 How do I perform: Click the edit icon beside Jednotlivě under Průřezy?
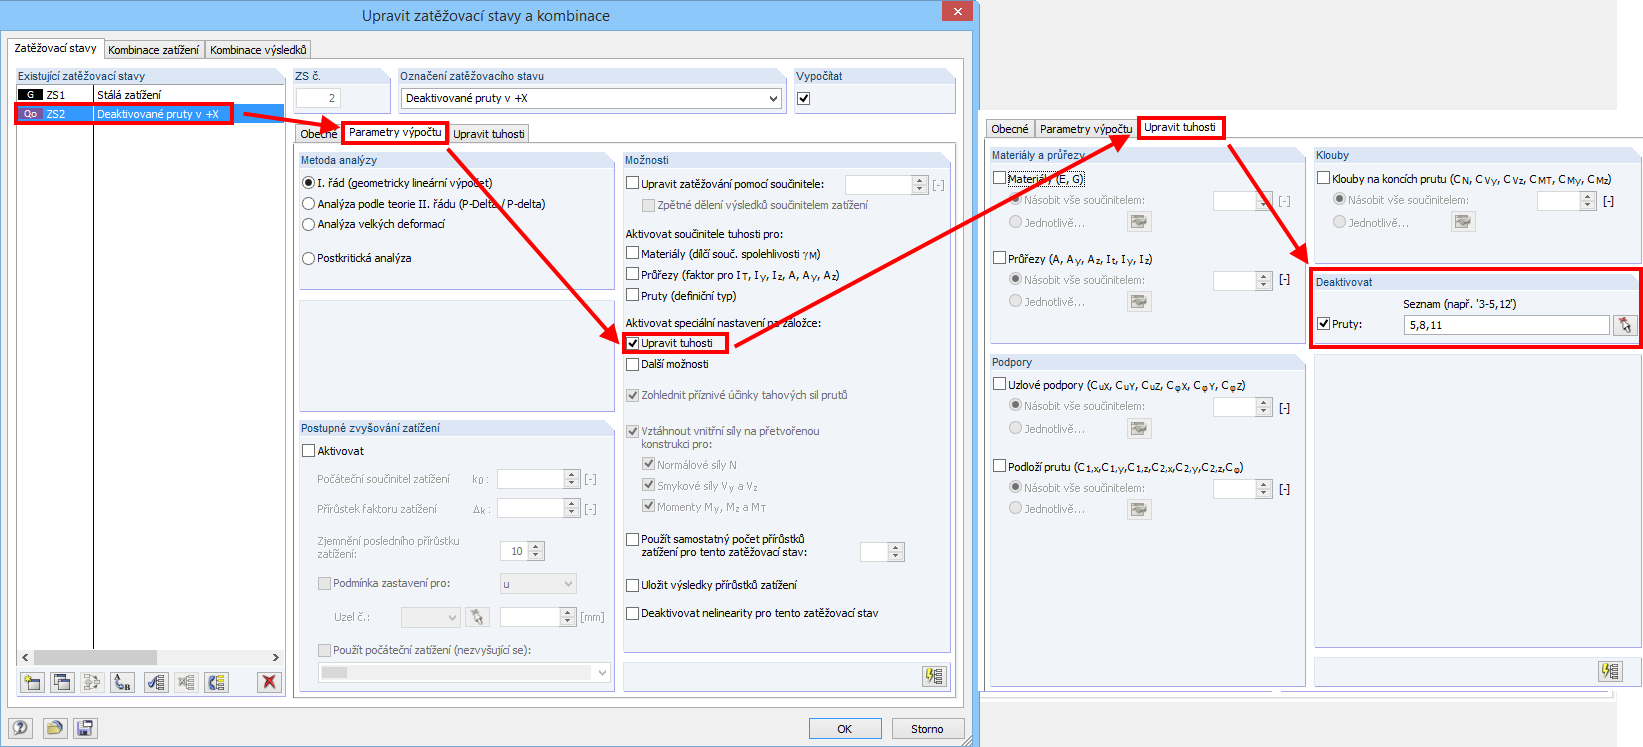coord(1139,301)
